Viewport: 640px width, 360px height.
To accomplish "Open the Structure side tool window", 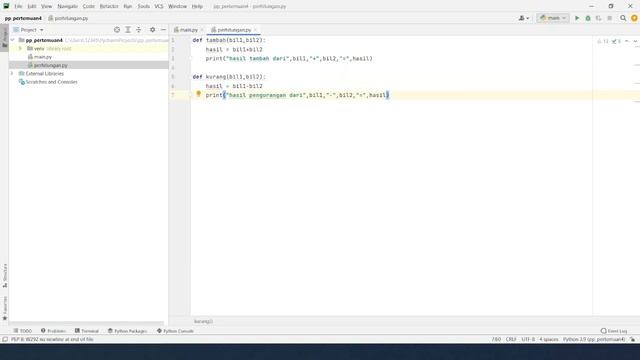I will point(5,276).
